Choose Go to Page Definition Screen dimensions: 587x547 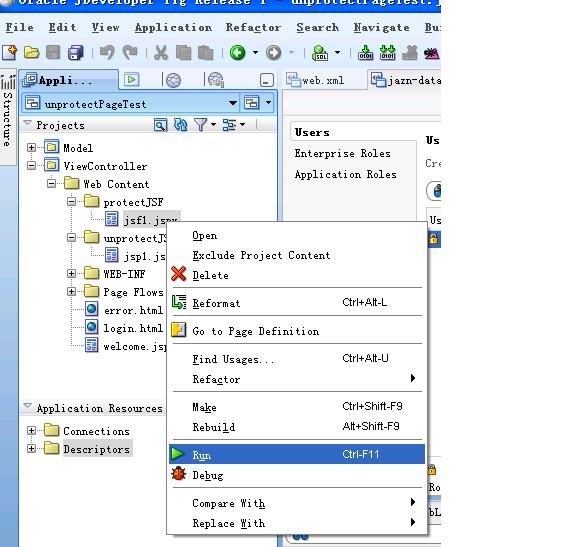(x=297, y=331)
